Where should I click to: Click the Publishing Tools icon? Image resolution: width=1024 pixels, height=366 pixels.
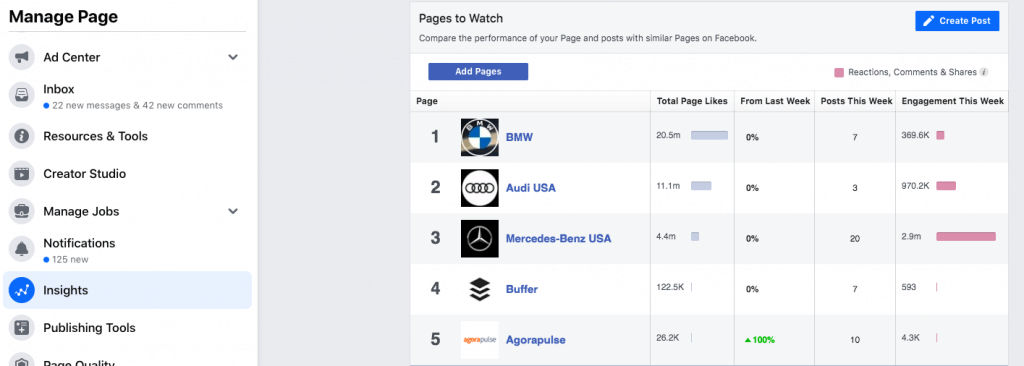coord(22,328)
